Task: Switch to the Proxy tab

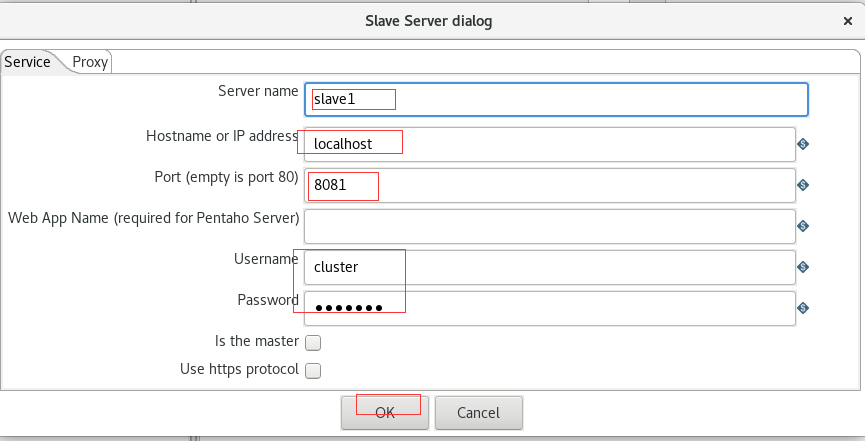Action: [x=90, y=62]
